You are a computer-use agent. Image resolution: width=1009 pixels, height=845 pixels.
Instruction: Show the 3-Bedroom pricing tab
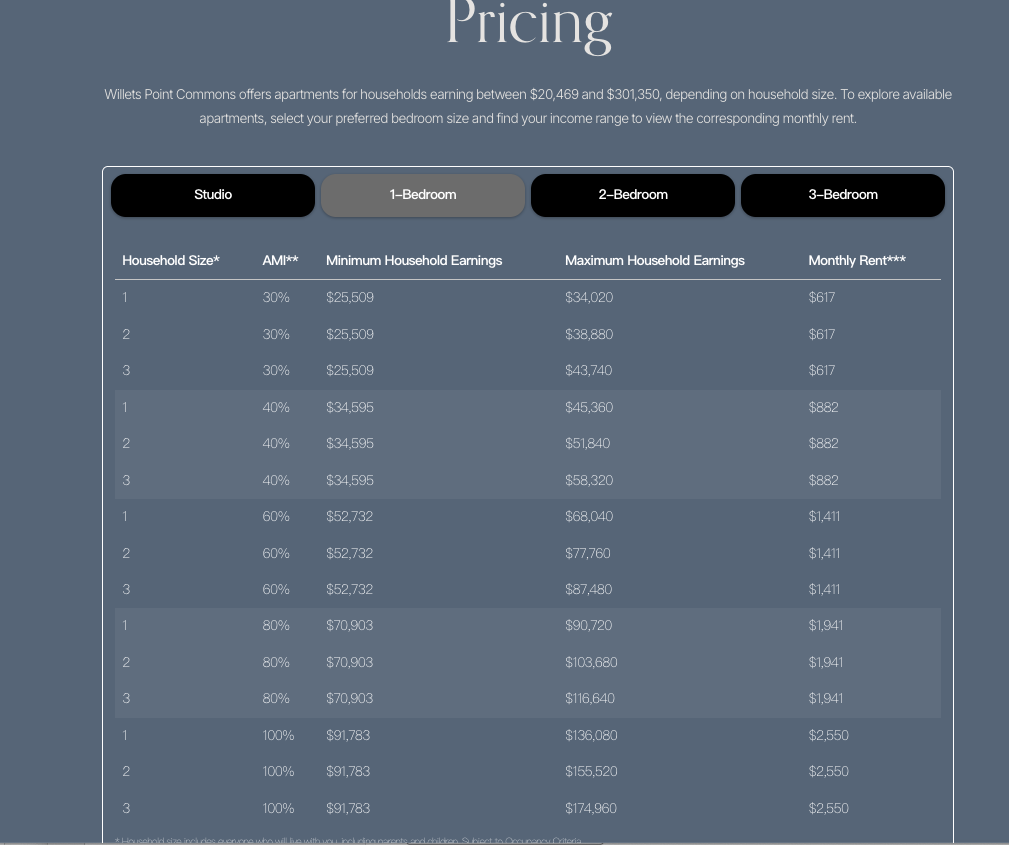pos(843,195)
